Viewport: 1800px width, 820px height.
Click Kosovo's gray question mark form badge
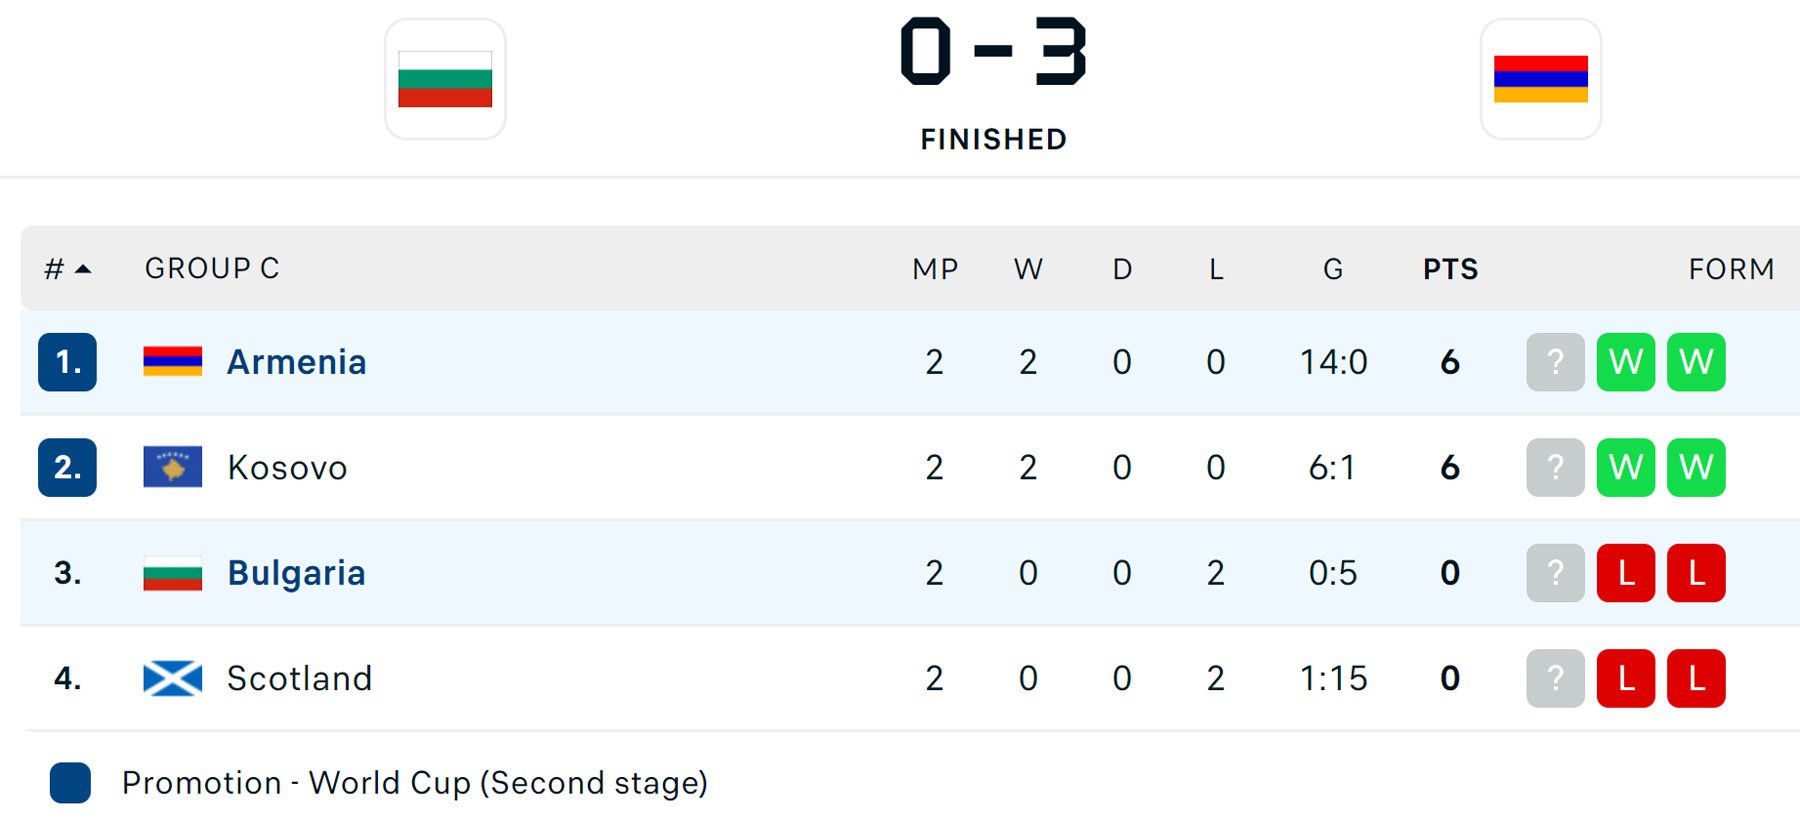pos(1555,467)
